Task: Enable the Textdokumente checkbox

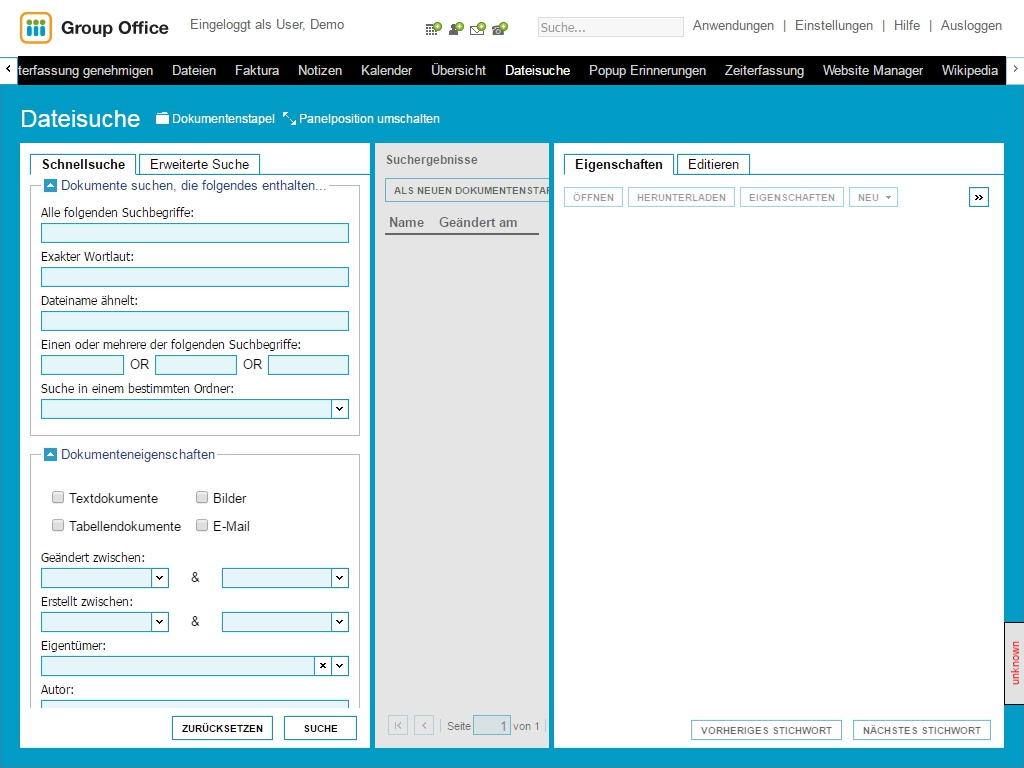Action: pyautogui.click(x=58, y=498)
